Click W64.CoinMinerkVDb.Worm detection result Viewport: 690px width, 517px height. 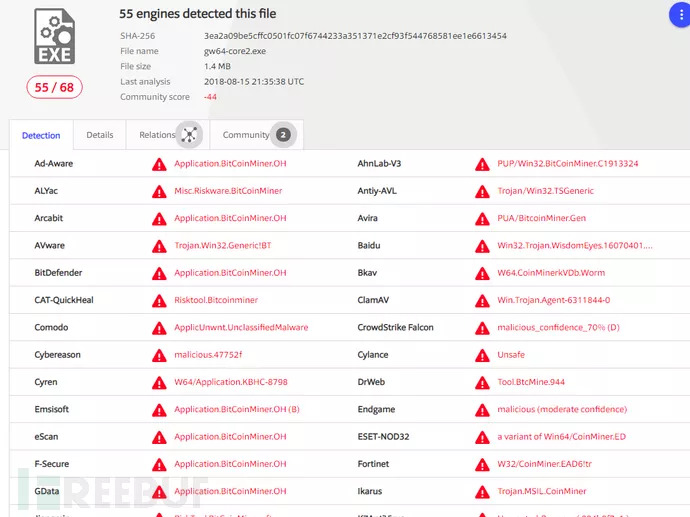coord(551,273)
